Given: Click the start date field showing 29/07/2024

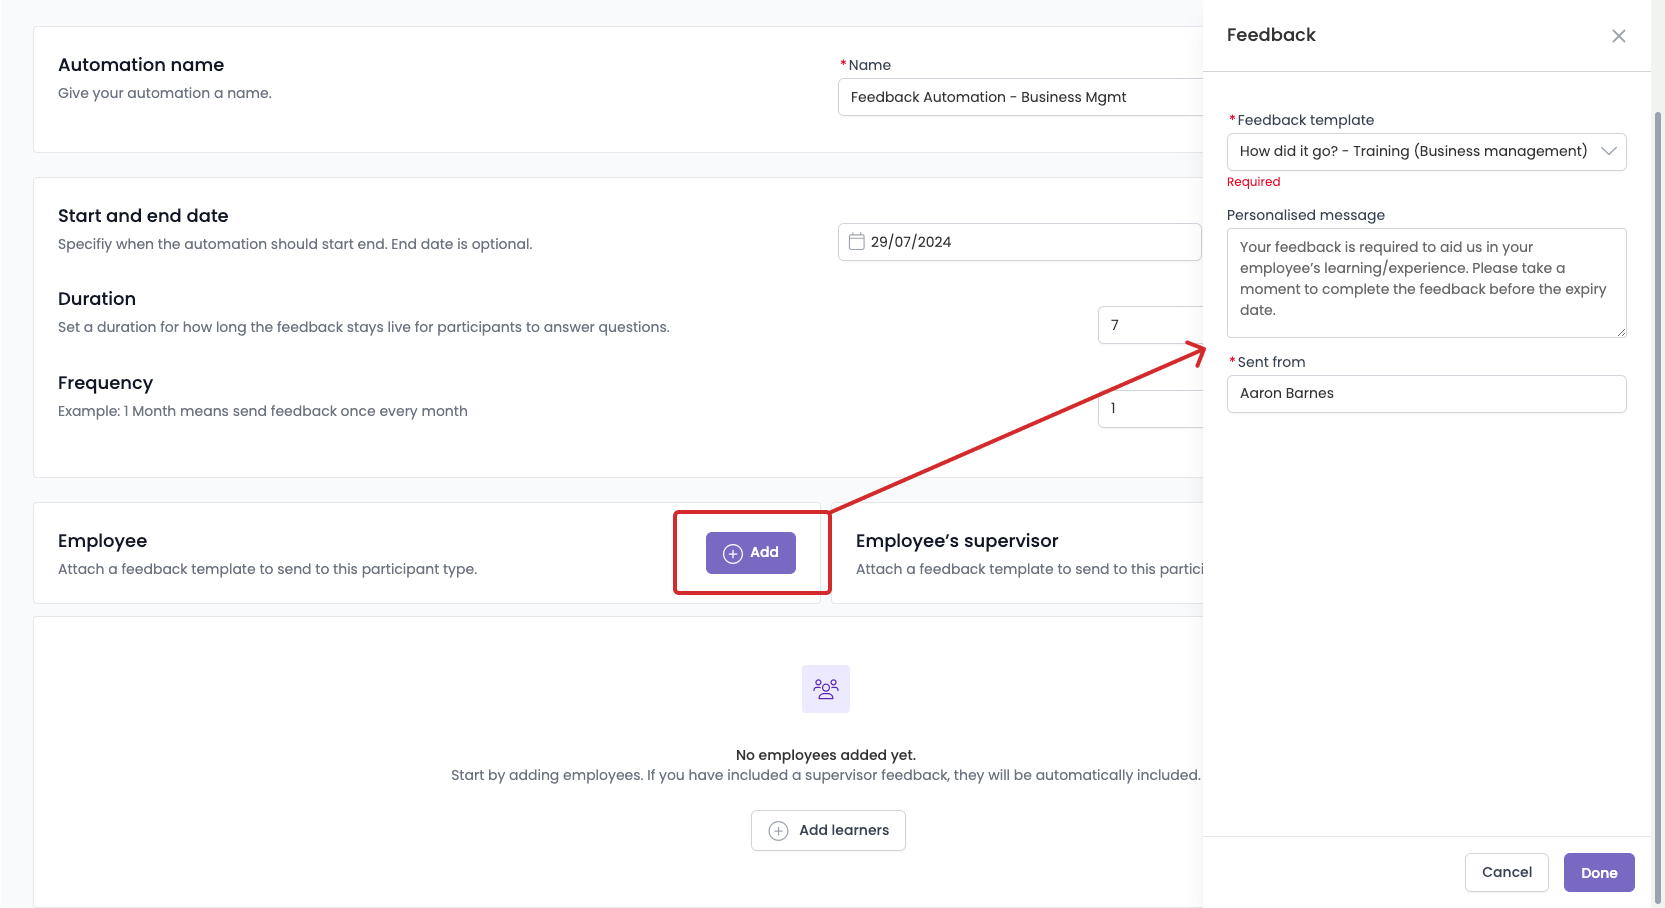Looking at the screenshot, I should click(1020, 242).
